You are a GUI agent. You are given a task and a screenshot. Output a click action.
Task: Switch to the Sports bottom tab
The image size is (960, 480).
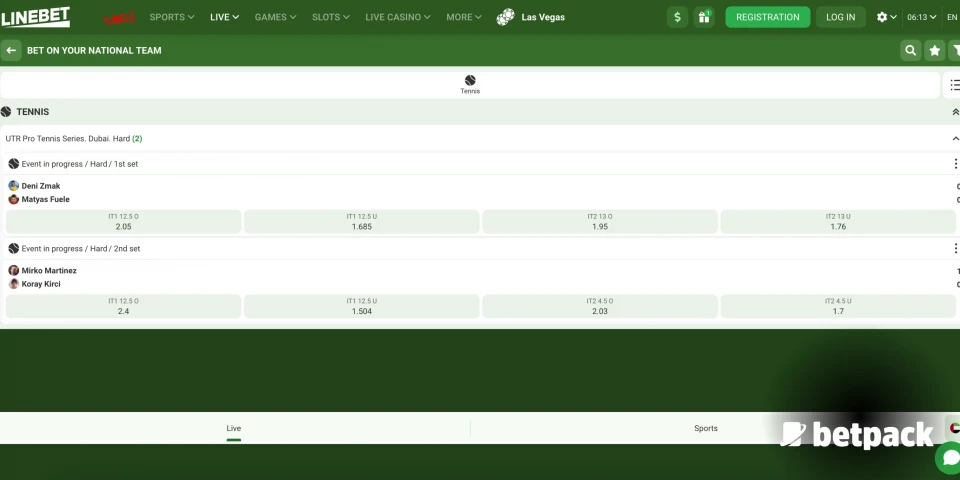(x=705, y=428)
